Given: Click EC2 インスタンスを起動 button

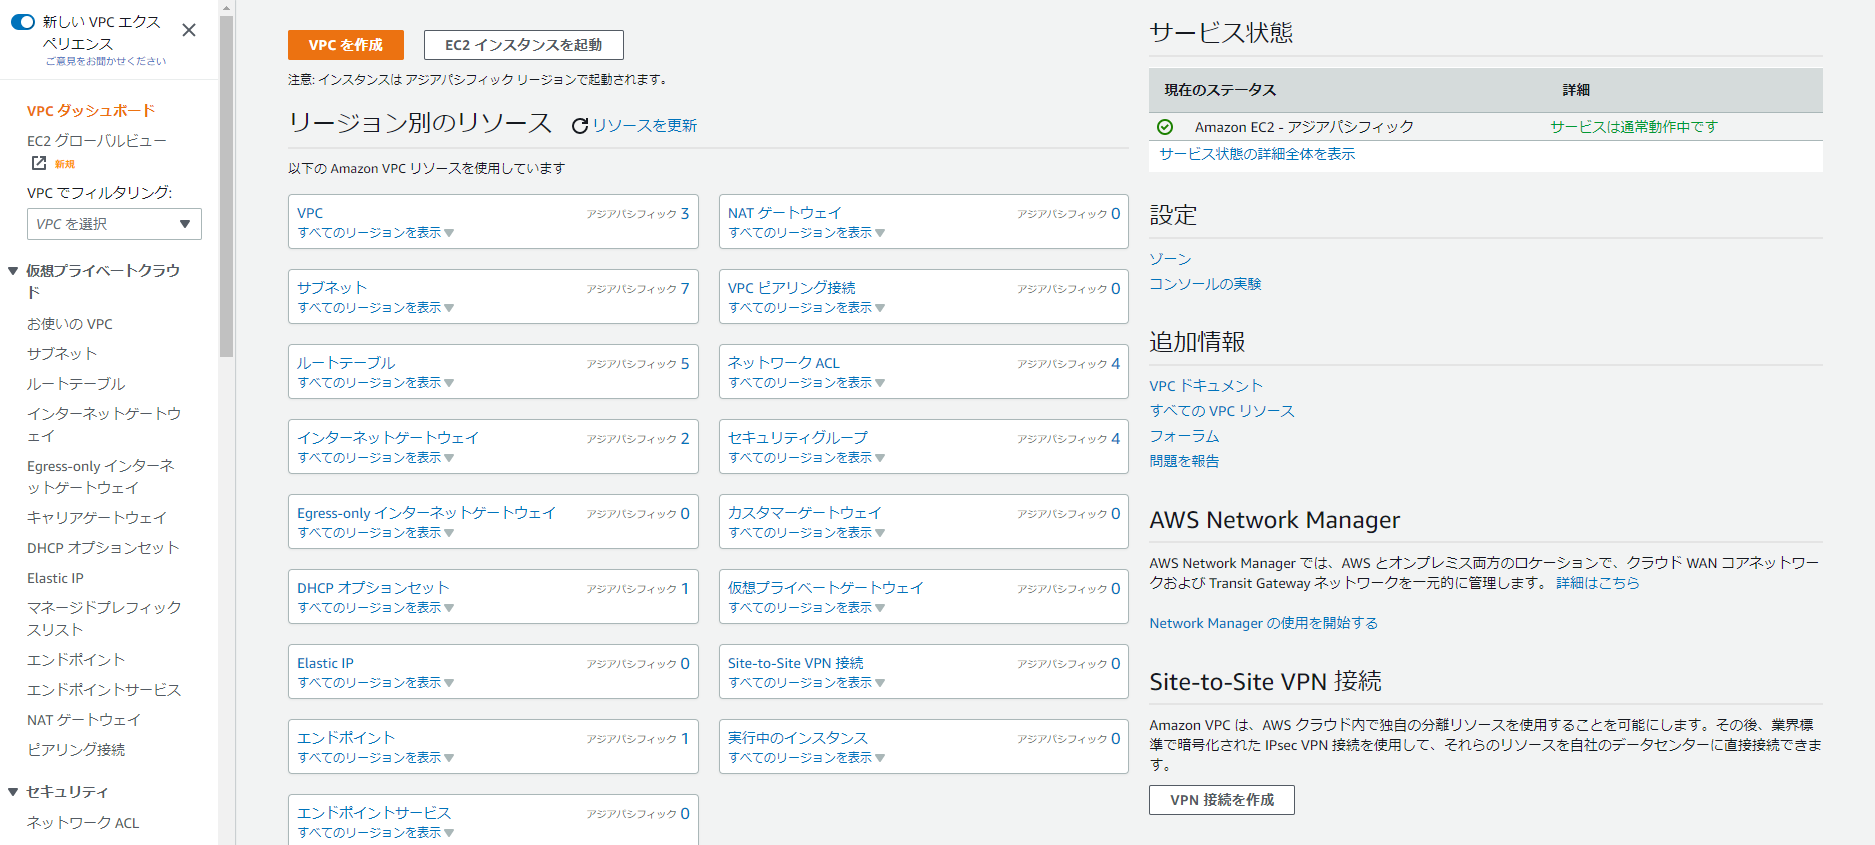Looking at the screenshot, I should click(524, 45).
